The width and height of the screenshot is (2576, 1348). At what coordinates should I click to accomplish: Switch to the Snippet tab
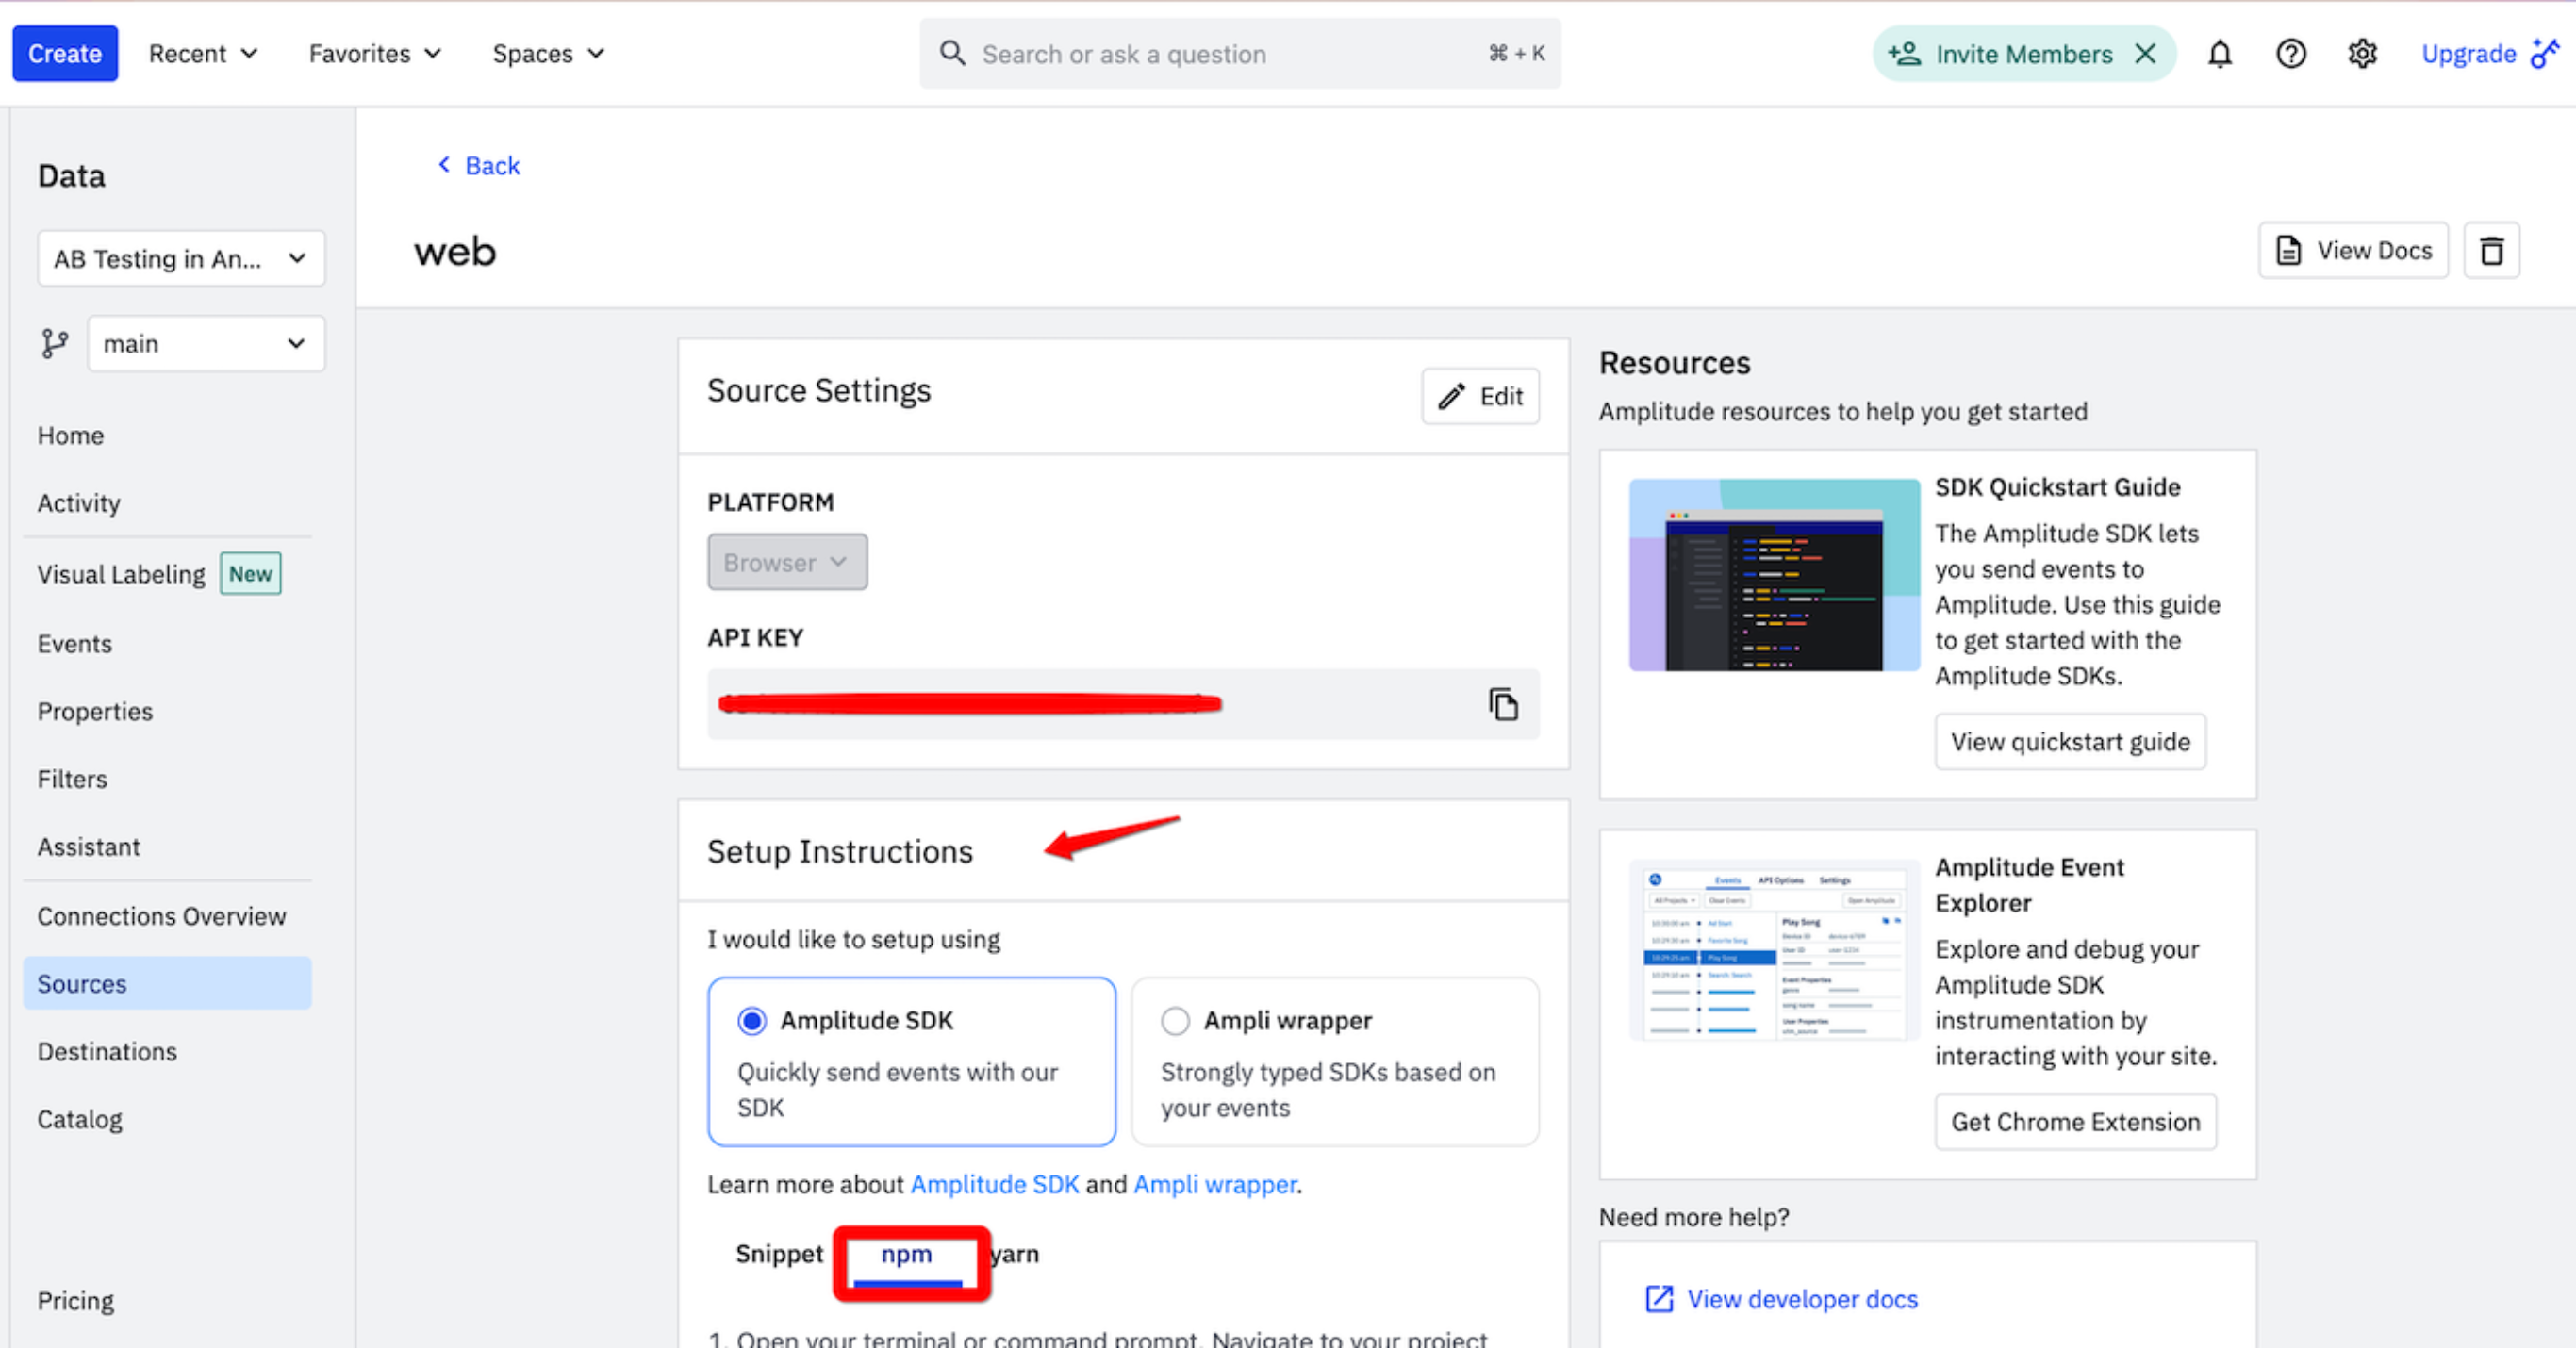[x=779, y=1254]
